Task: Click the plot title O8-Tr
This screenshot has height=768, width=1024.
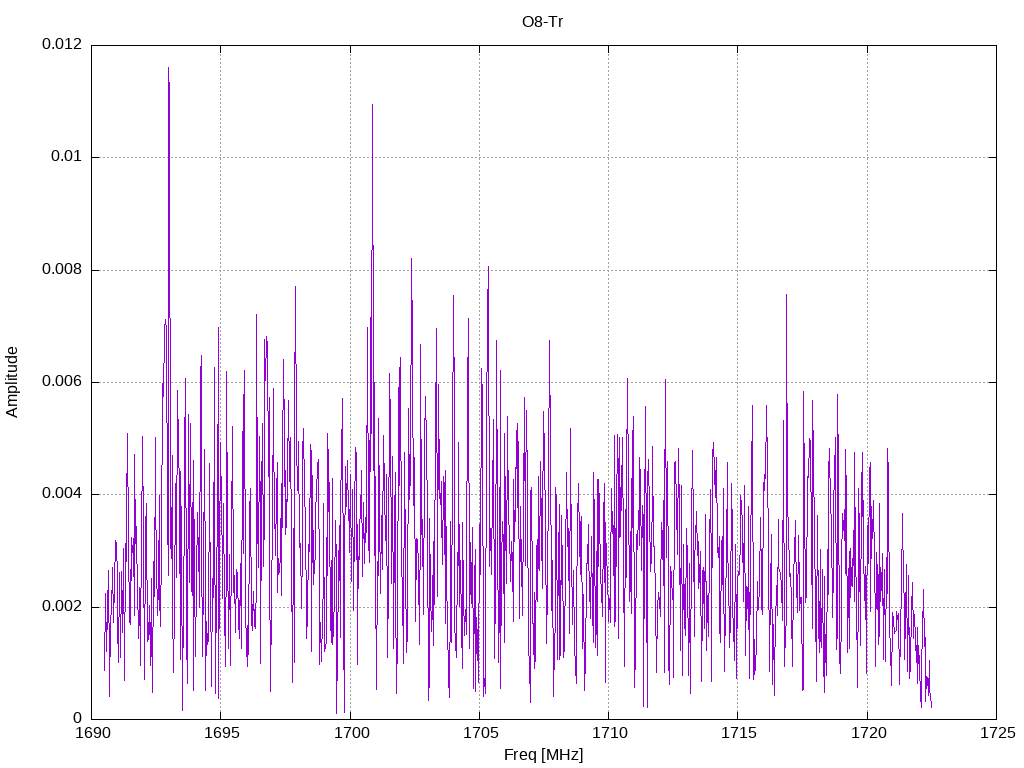Action: [542, 22]
